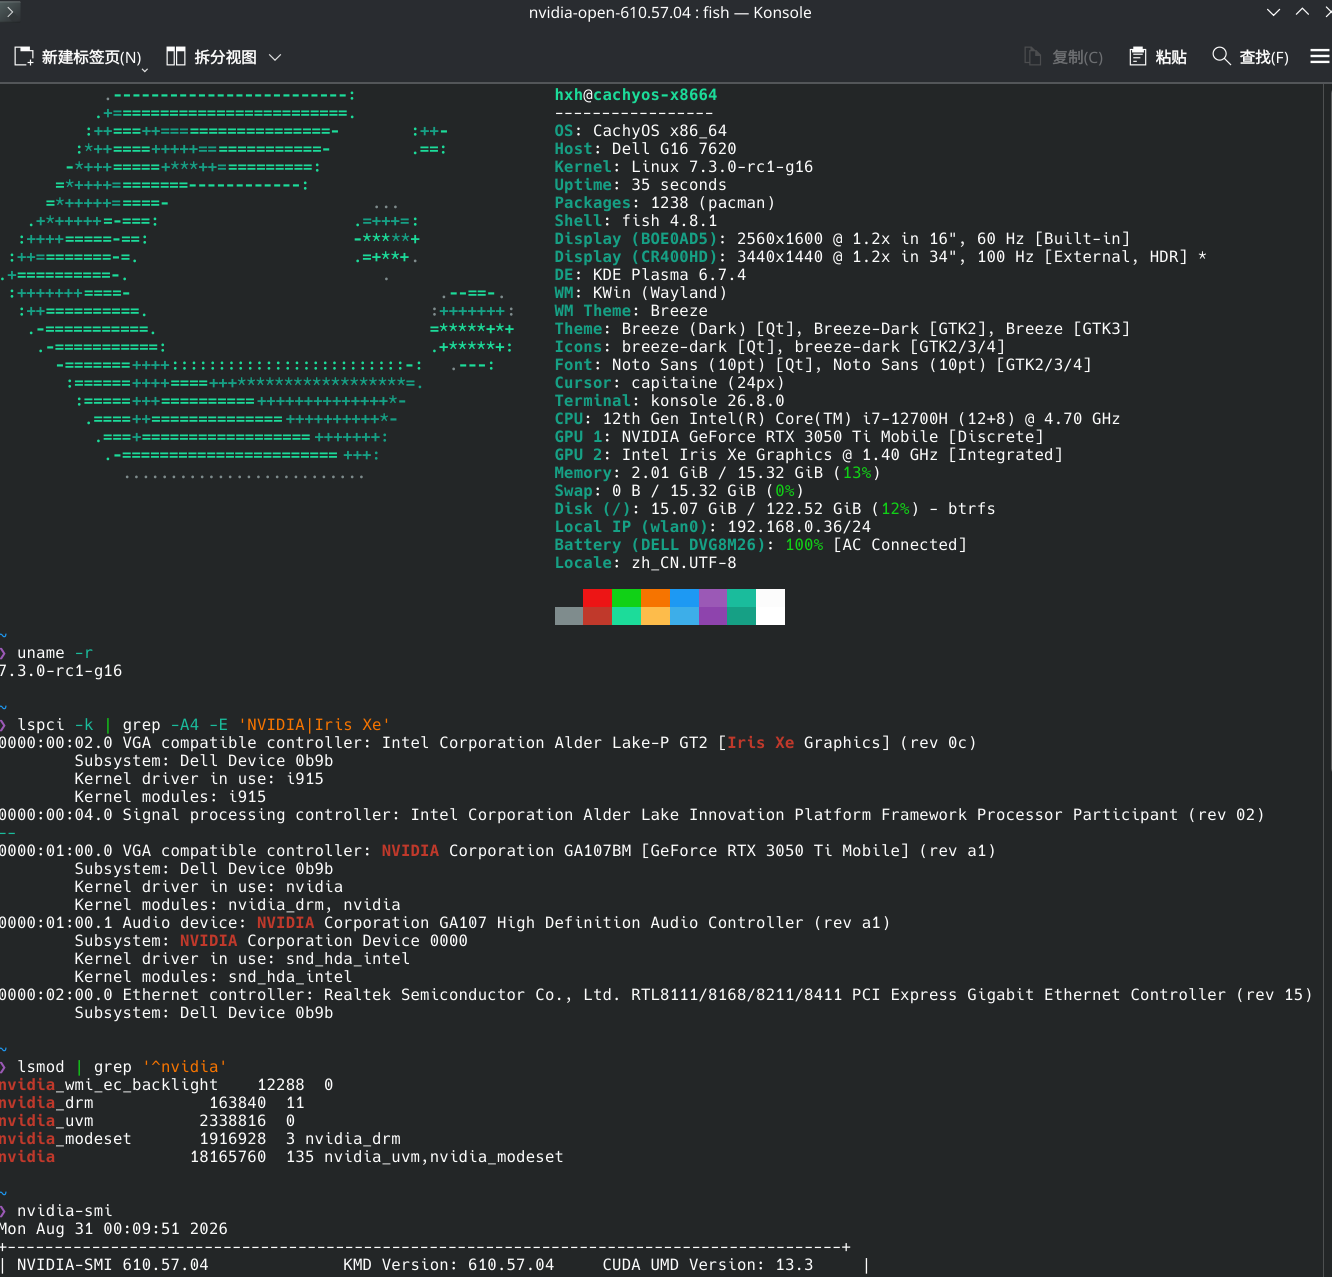Click the 'KMD Version: 610.57.04' text
The width and height of the screenshot is (1332, 1277).
click(448, 1265)
